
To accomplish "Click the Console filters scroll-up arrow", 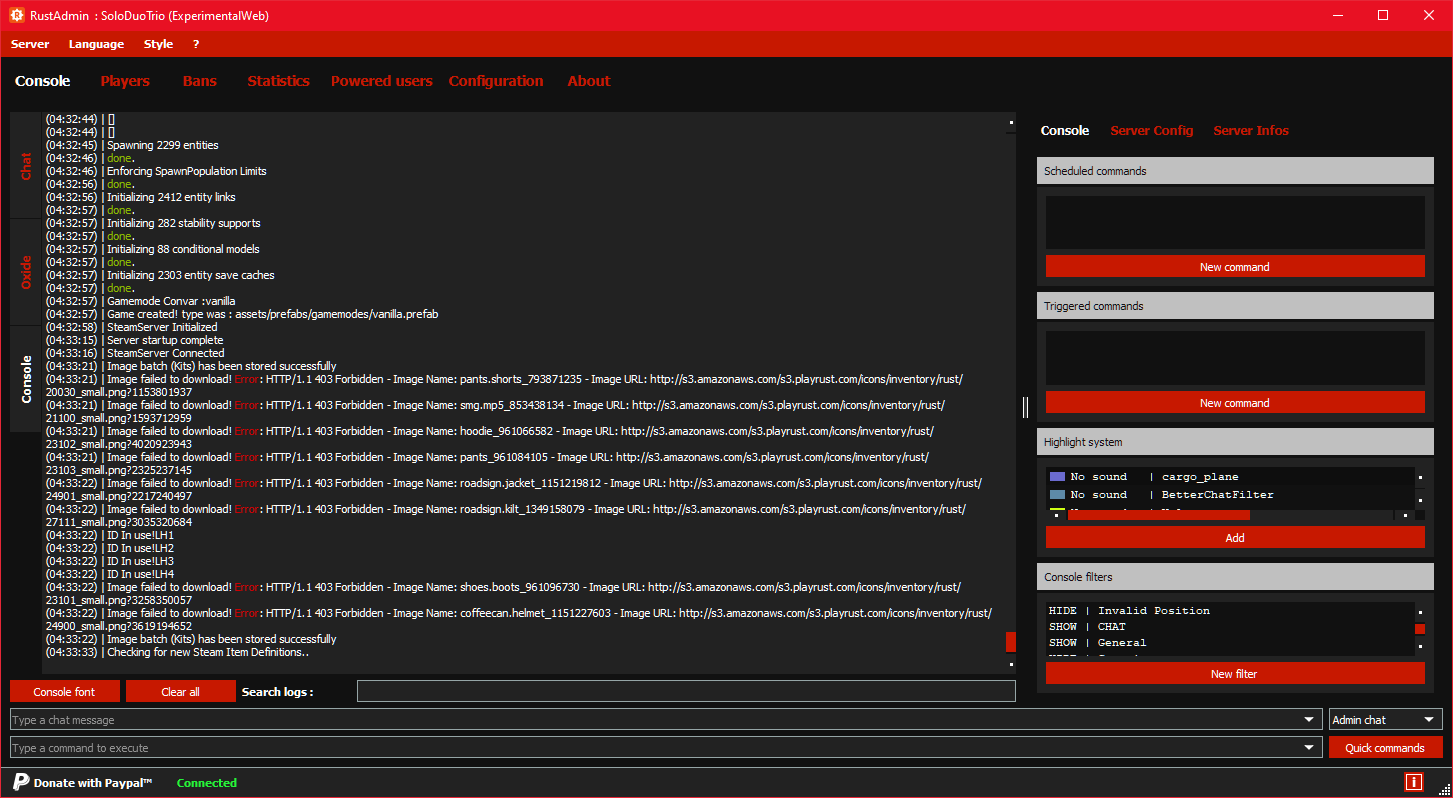I will click(x=1419, y=611).
